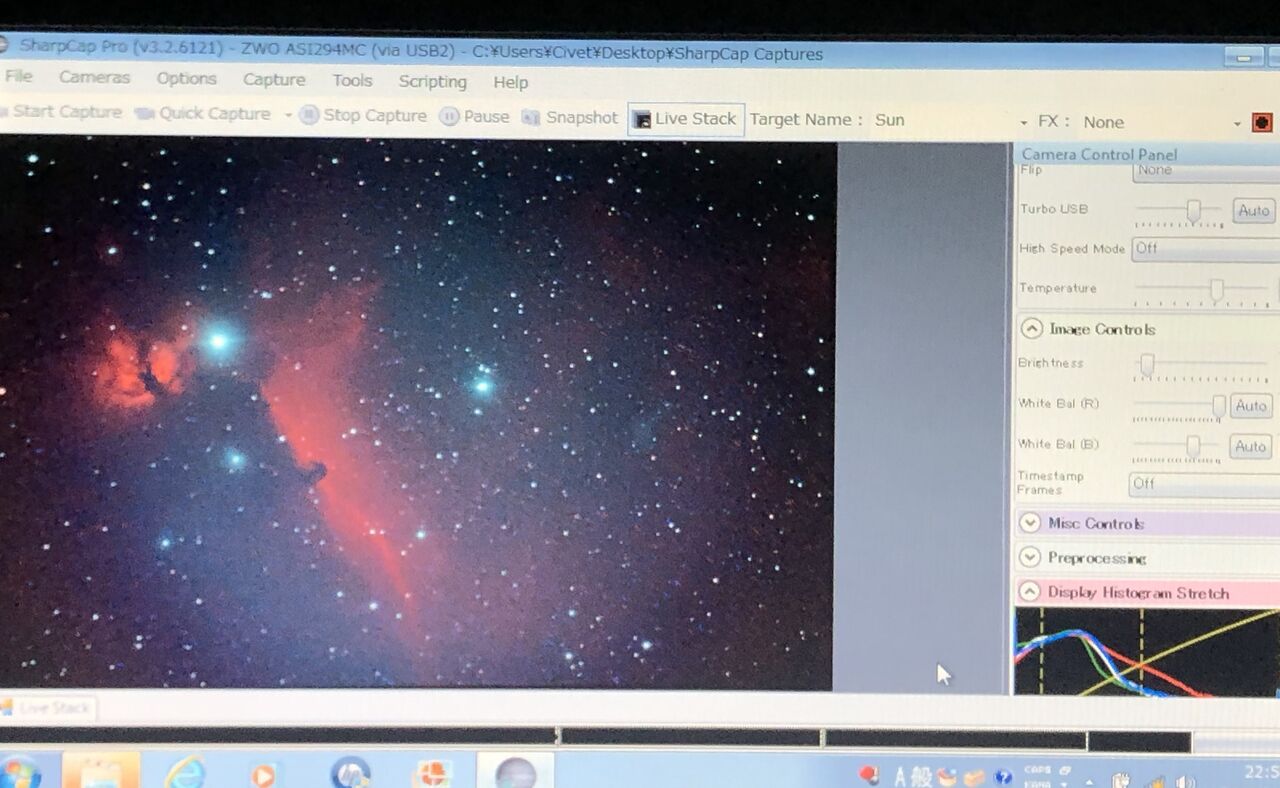This screenshot has height=788, width=1280.
Task: Open the Target Name dropdown showing Sun
Action: 950,121
